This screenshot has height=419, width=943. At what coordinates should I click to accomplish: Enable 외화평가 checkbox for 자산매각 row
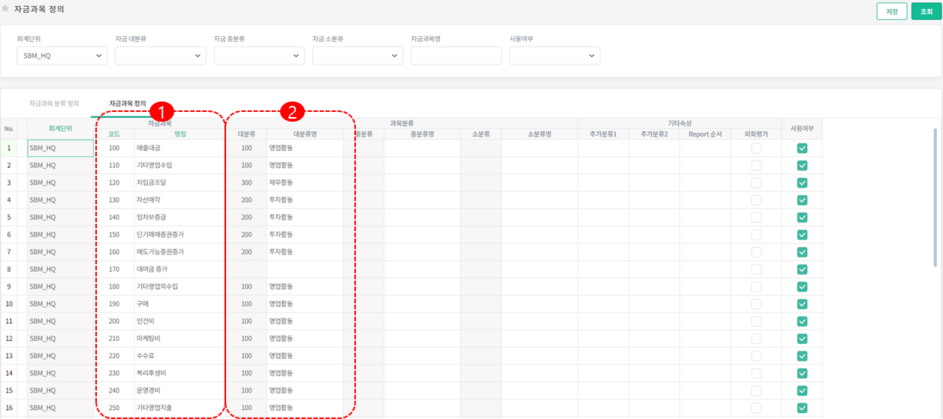click(756, 200)
